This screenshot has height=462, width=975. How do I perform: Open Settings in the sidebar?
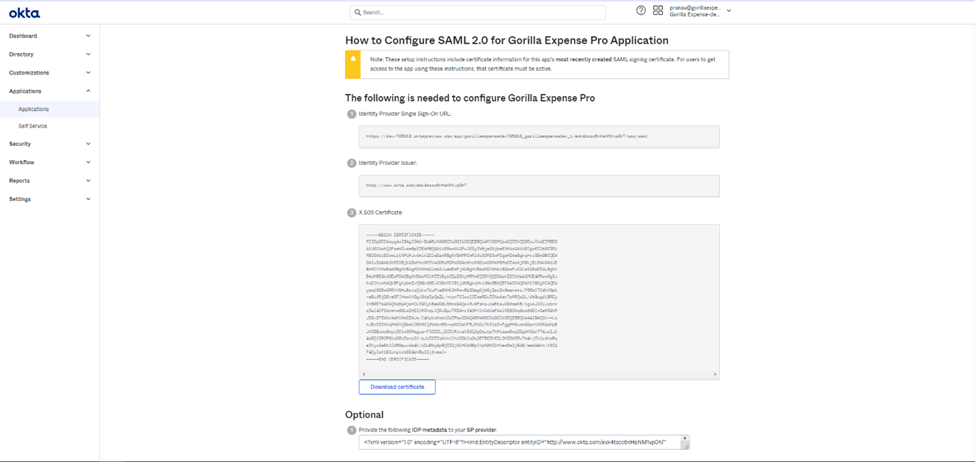pos(20,199)
